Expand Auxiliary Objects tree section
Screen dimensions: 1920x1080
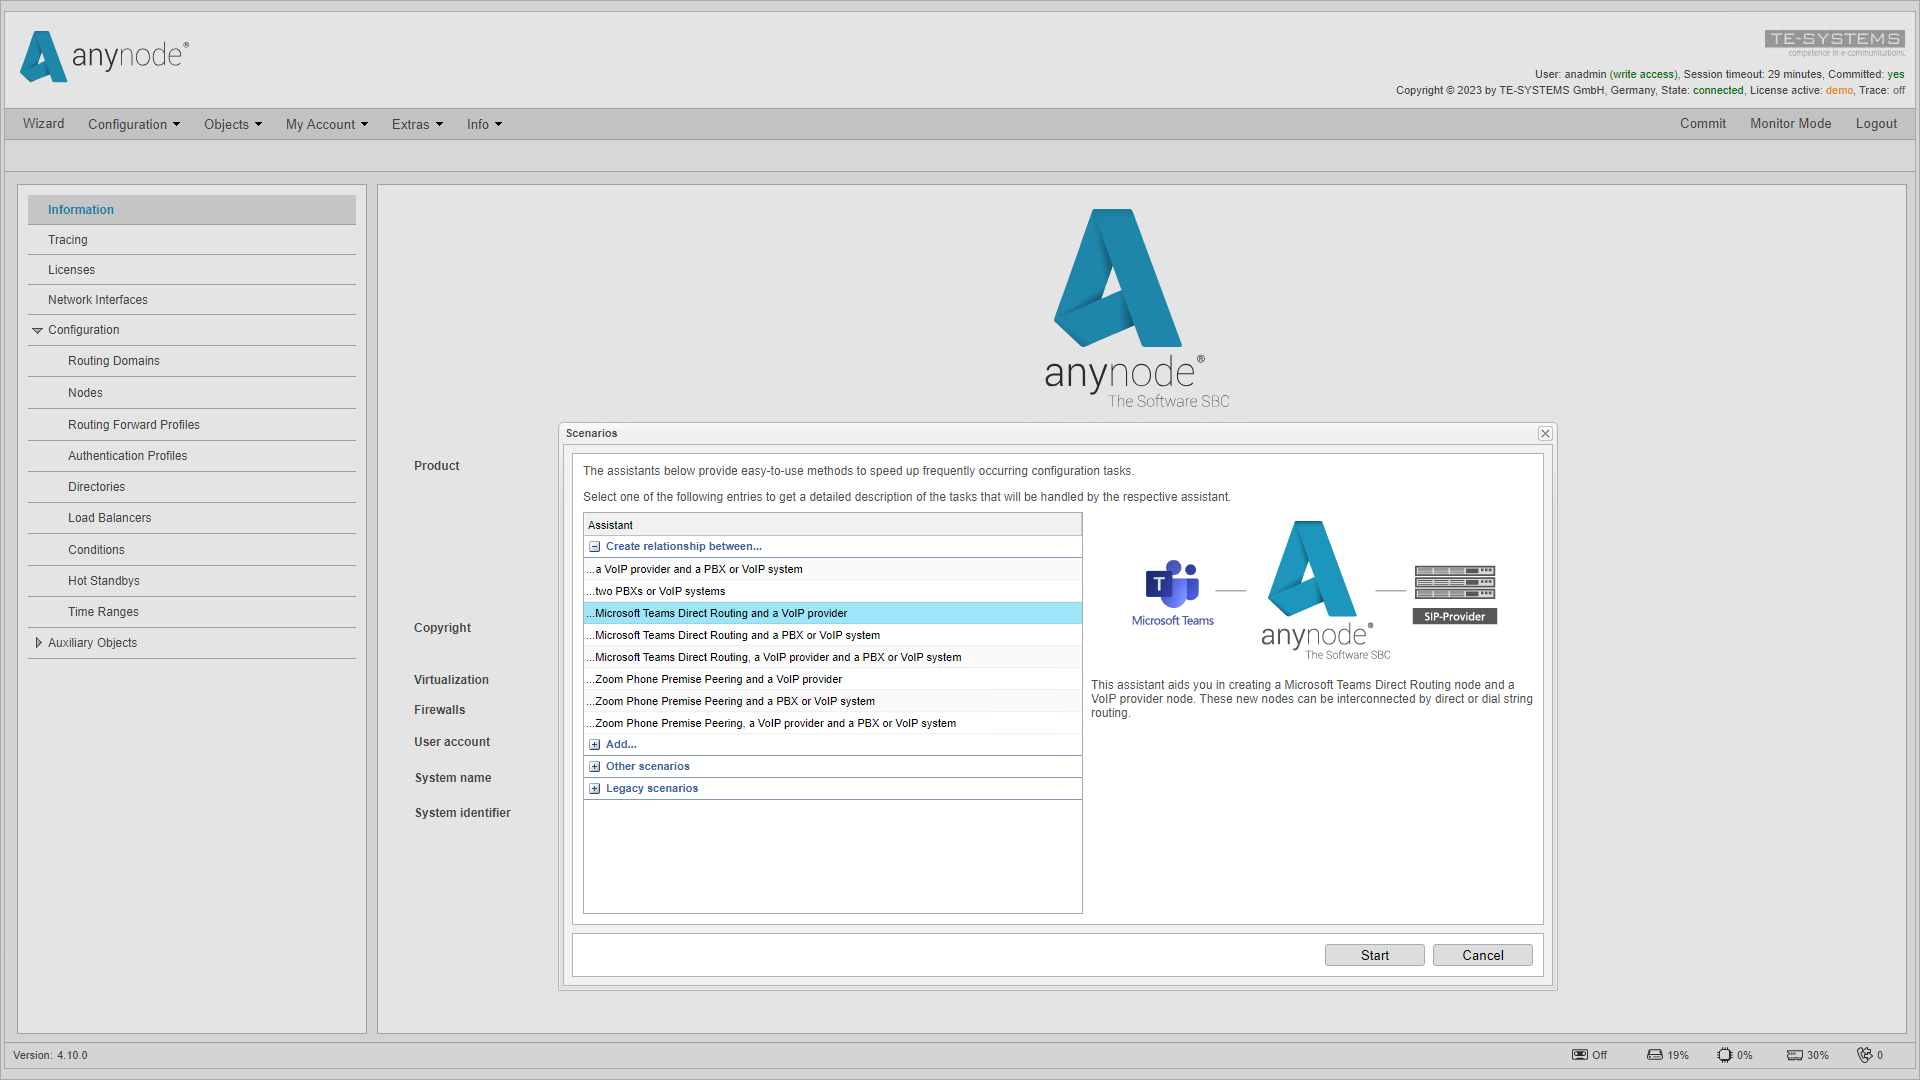pyautogui.click(x=38, y=643)
